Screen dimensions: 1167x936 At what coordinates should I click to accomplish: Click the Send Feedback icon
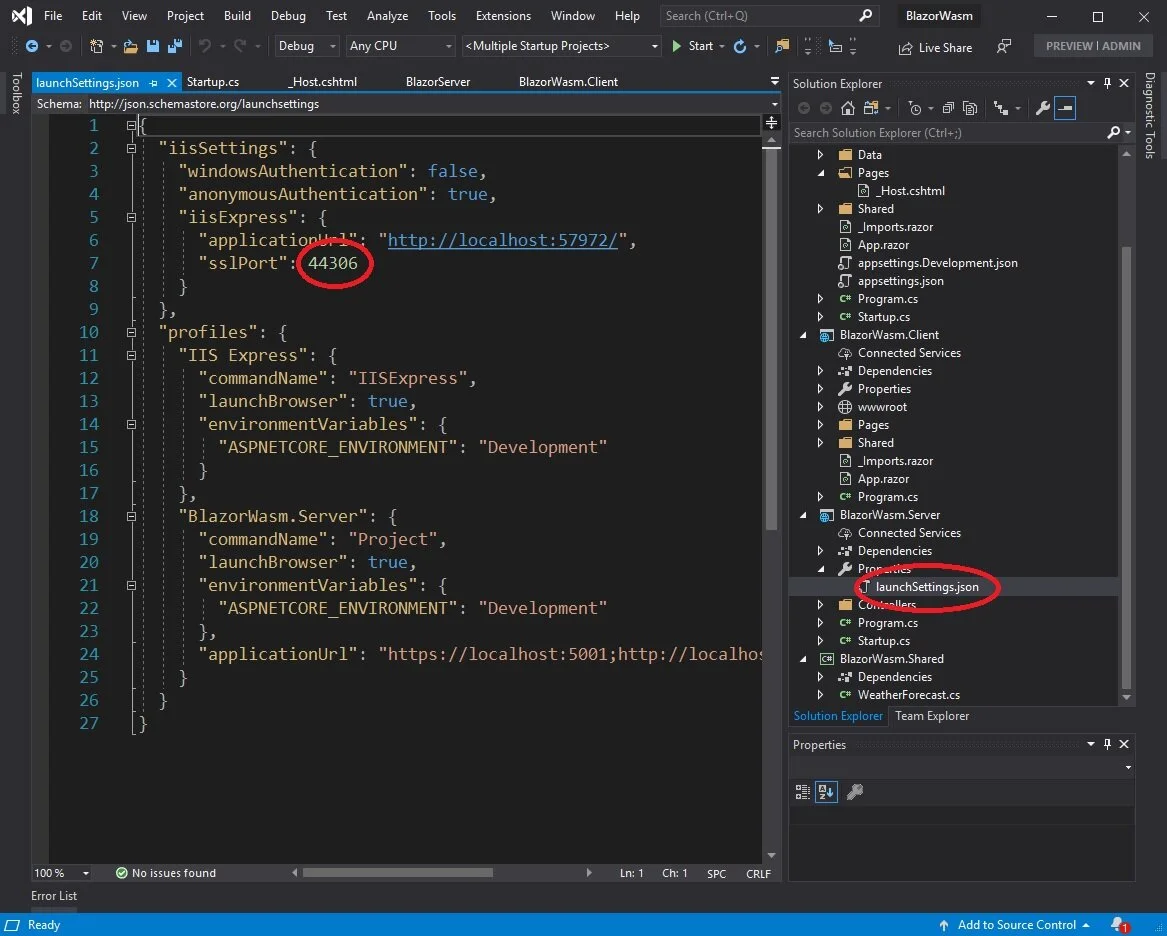(x=1004, y=47)
